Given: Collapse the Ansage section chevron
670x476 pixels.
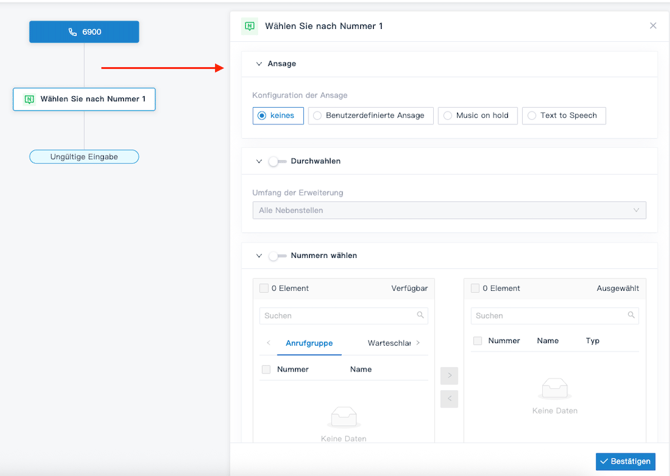Looking at the screenshot, I should point(259,64).
